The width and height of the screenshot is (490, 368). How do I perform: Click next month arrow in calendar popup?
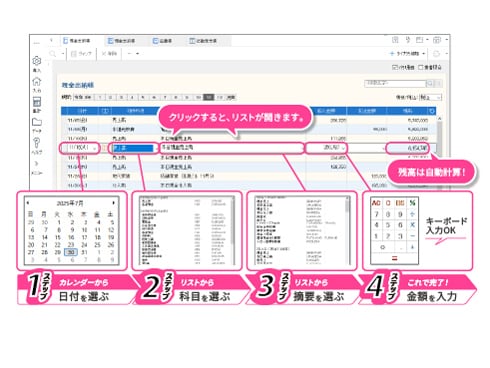pos(114,203)
